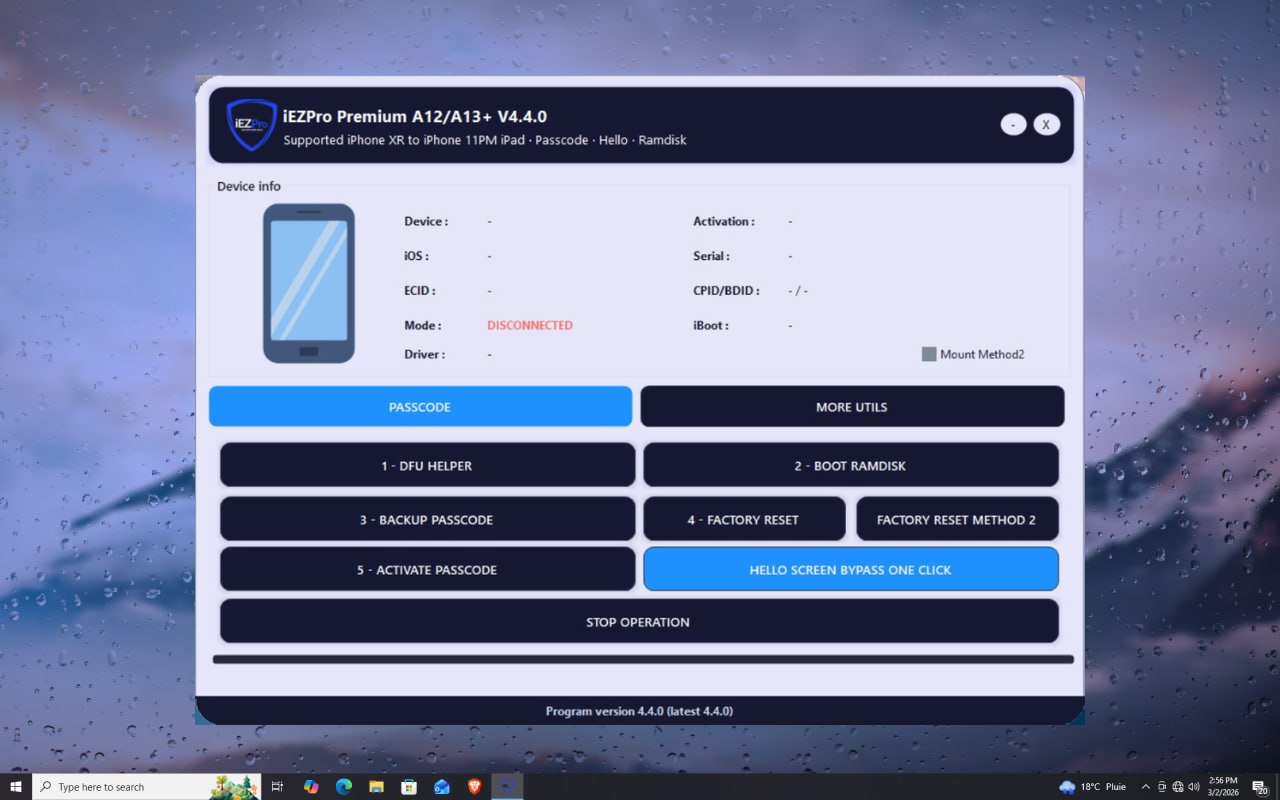Open Brave browser from the taskbar
1280x800 pixels.
[x=474, y=787]
